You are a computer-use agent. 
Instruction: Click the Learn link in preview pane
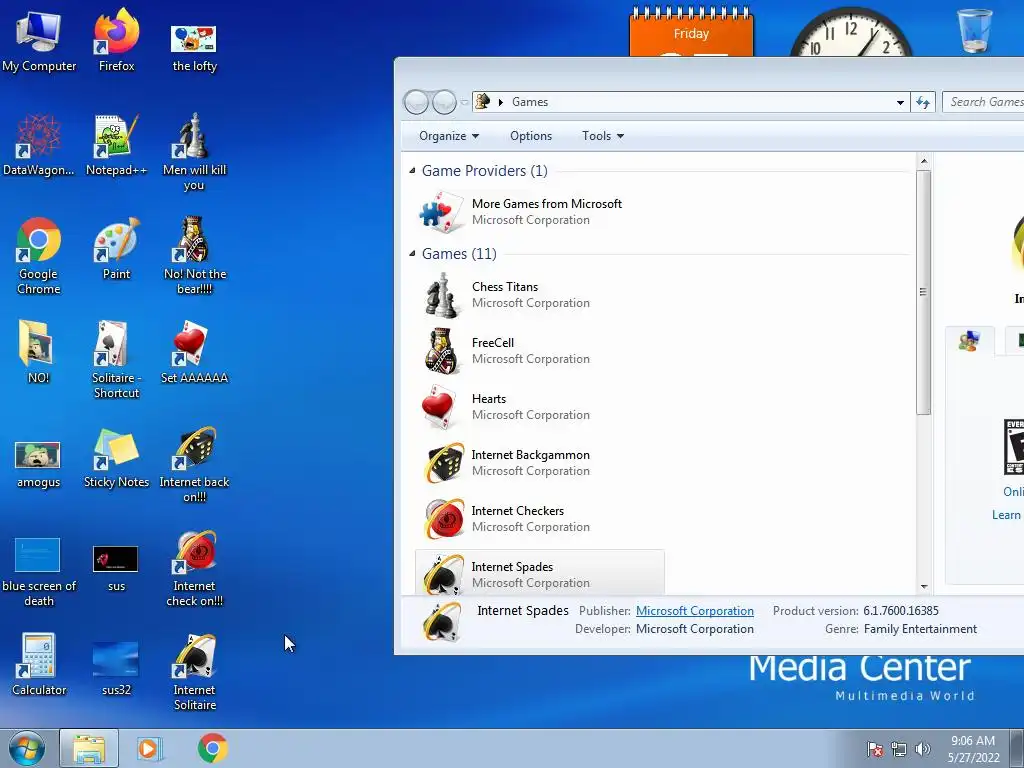click(1006, 515)
